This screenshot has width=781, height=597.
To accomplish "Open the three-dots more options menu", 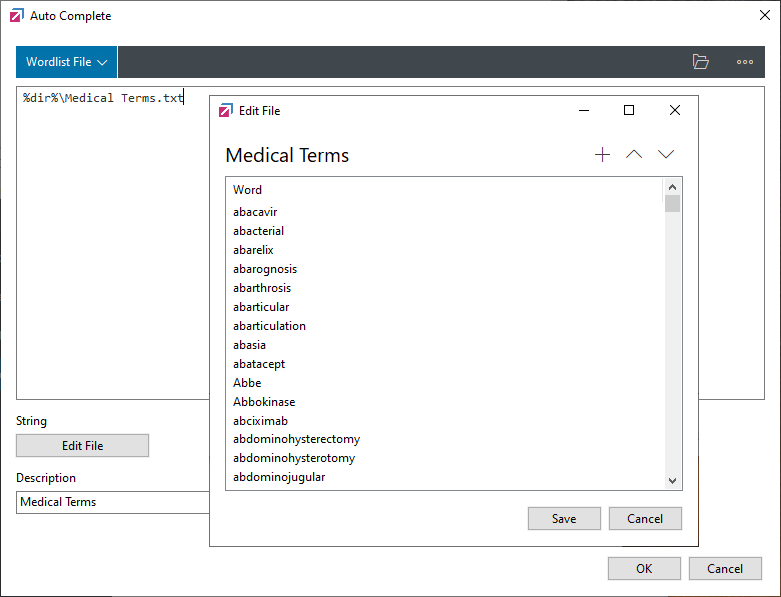I will (x=745, y=62).
